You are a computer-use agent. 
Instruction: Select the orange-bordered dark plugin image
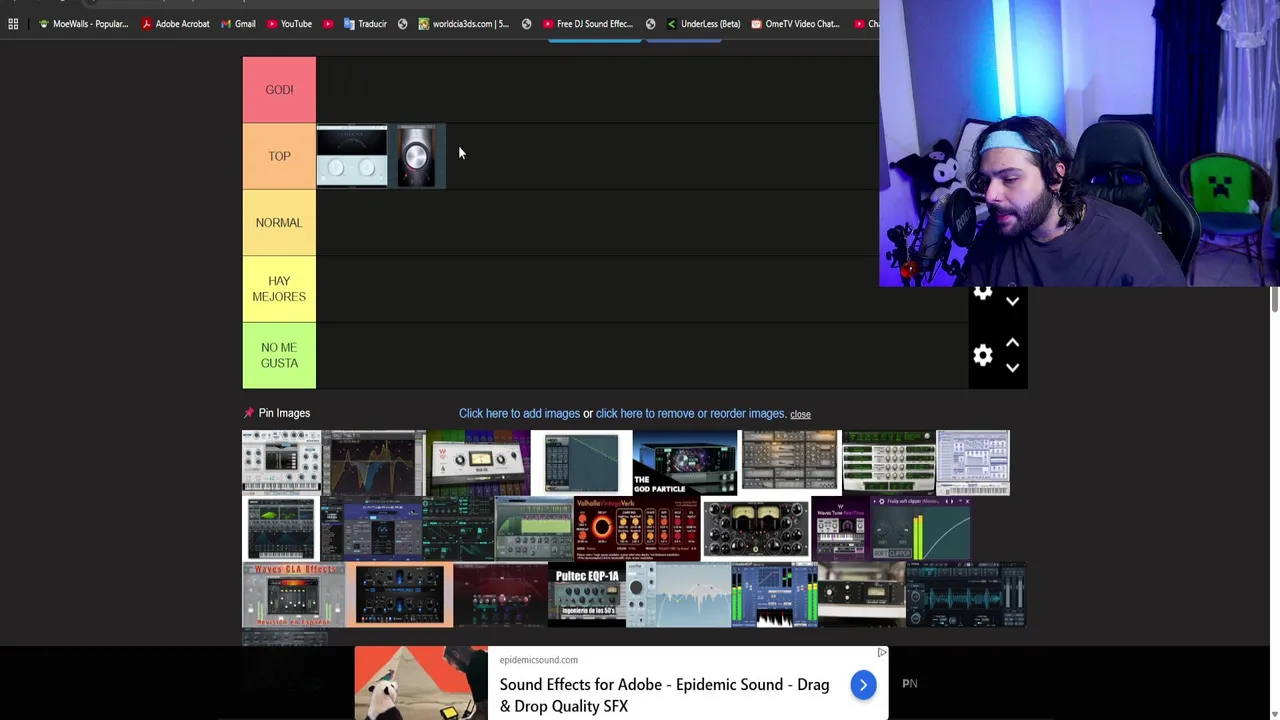coord(399,595)
